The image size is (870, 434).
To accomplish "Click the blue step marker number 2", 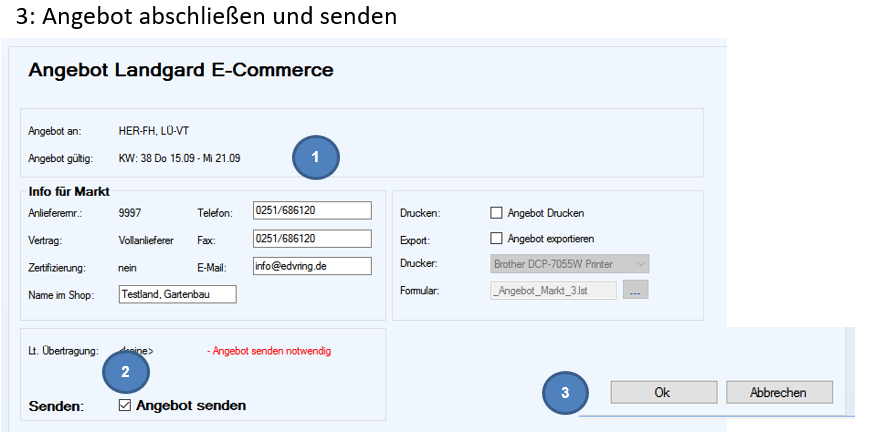I will [125, 372].
